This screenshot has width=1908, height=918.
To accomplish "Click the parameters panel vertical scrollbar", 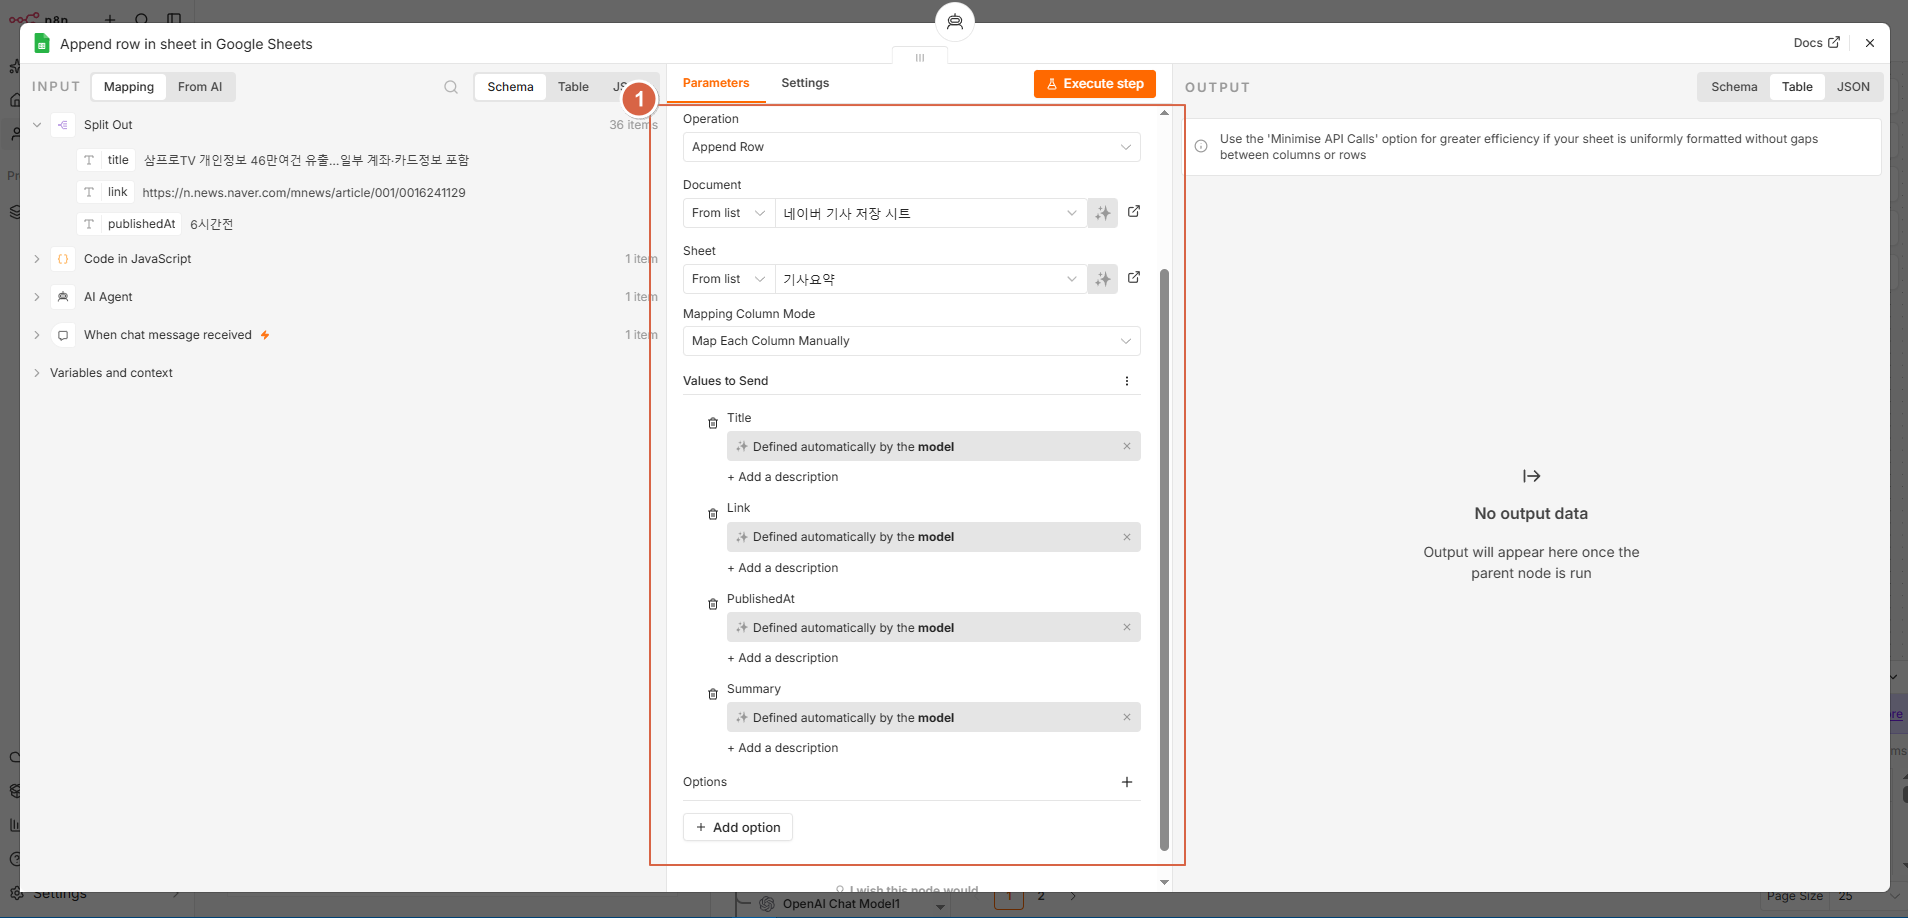I will coord(1164,560).
